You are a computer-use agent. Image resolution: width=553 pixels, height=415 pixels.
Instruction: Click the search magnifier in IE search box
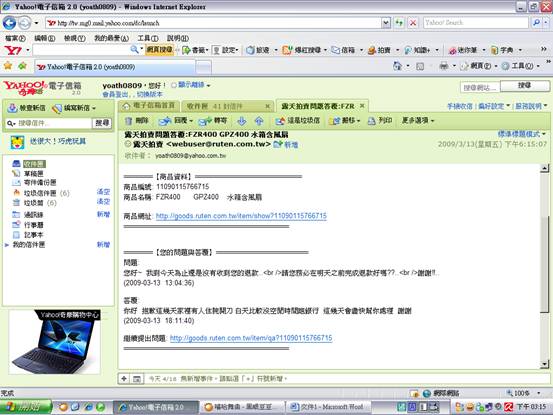pyautogui.click(x=536, y=23)
